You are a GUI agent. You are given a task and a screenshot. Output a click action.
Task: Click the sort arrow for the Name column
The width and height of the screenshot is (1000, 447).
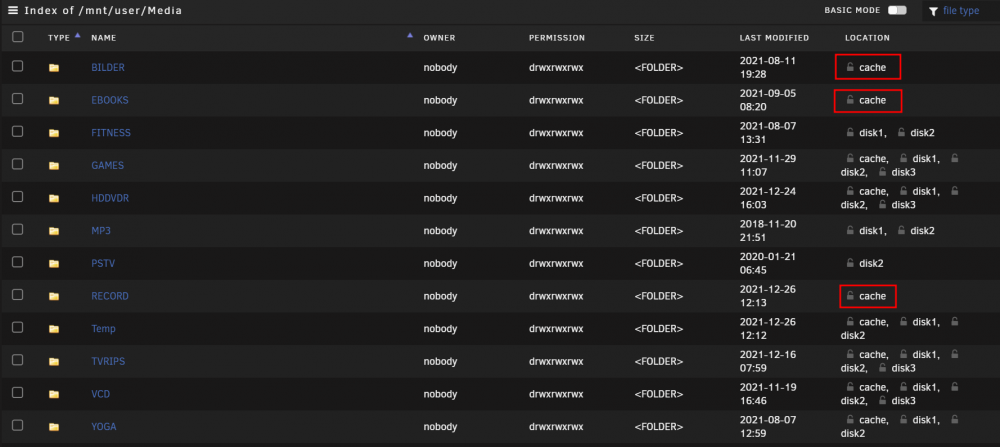[x=410, y=36]
